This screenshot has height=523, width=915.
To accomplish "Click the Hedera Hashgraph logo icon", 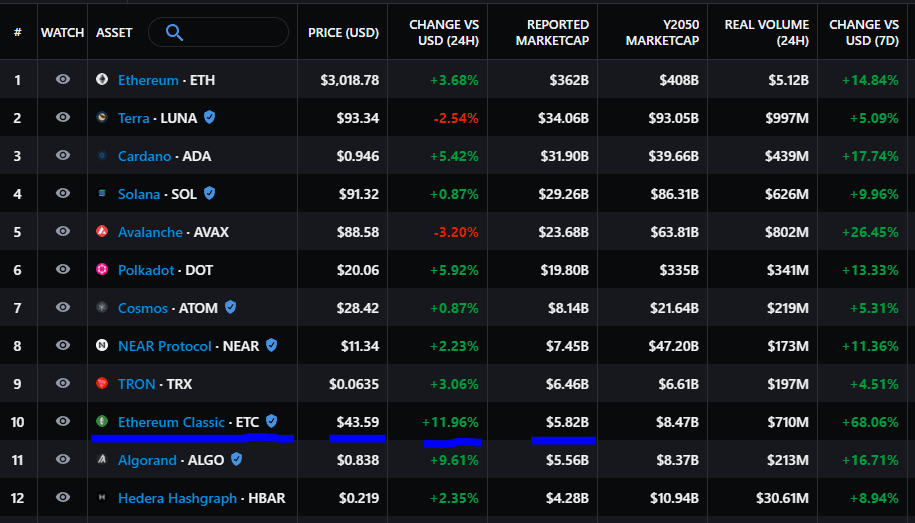I will (x=102, y=497).
